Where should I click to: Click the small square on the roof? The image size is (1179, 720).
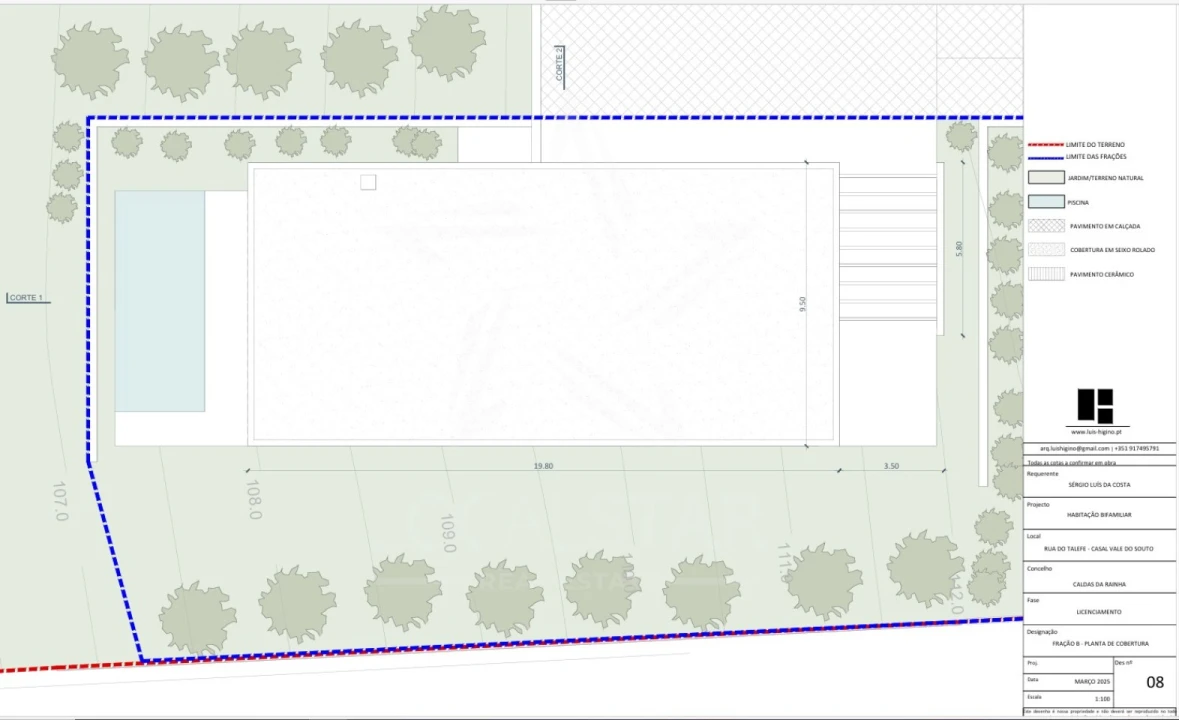[x=368, y=182]
